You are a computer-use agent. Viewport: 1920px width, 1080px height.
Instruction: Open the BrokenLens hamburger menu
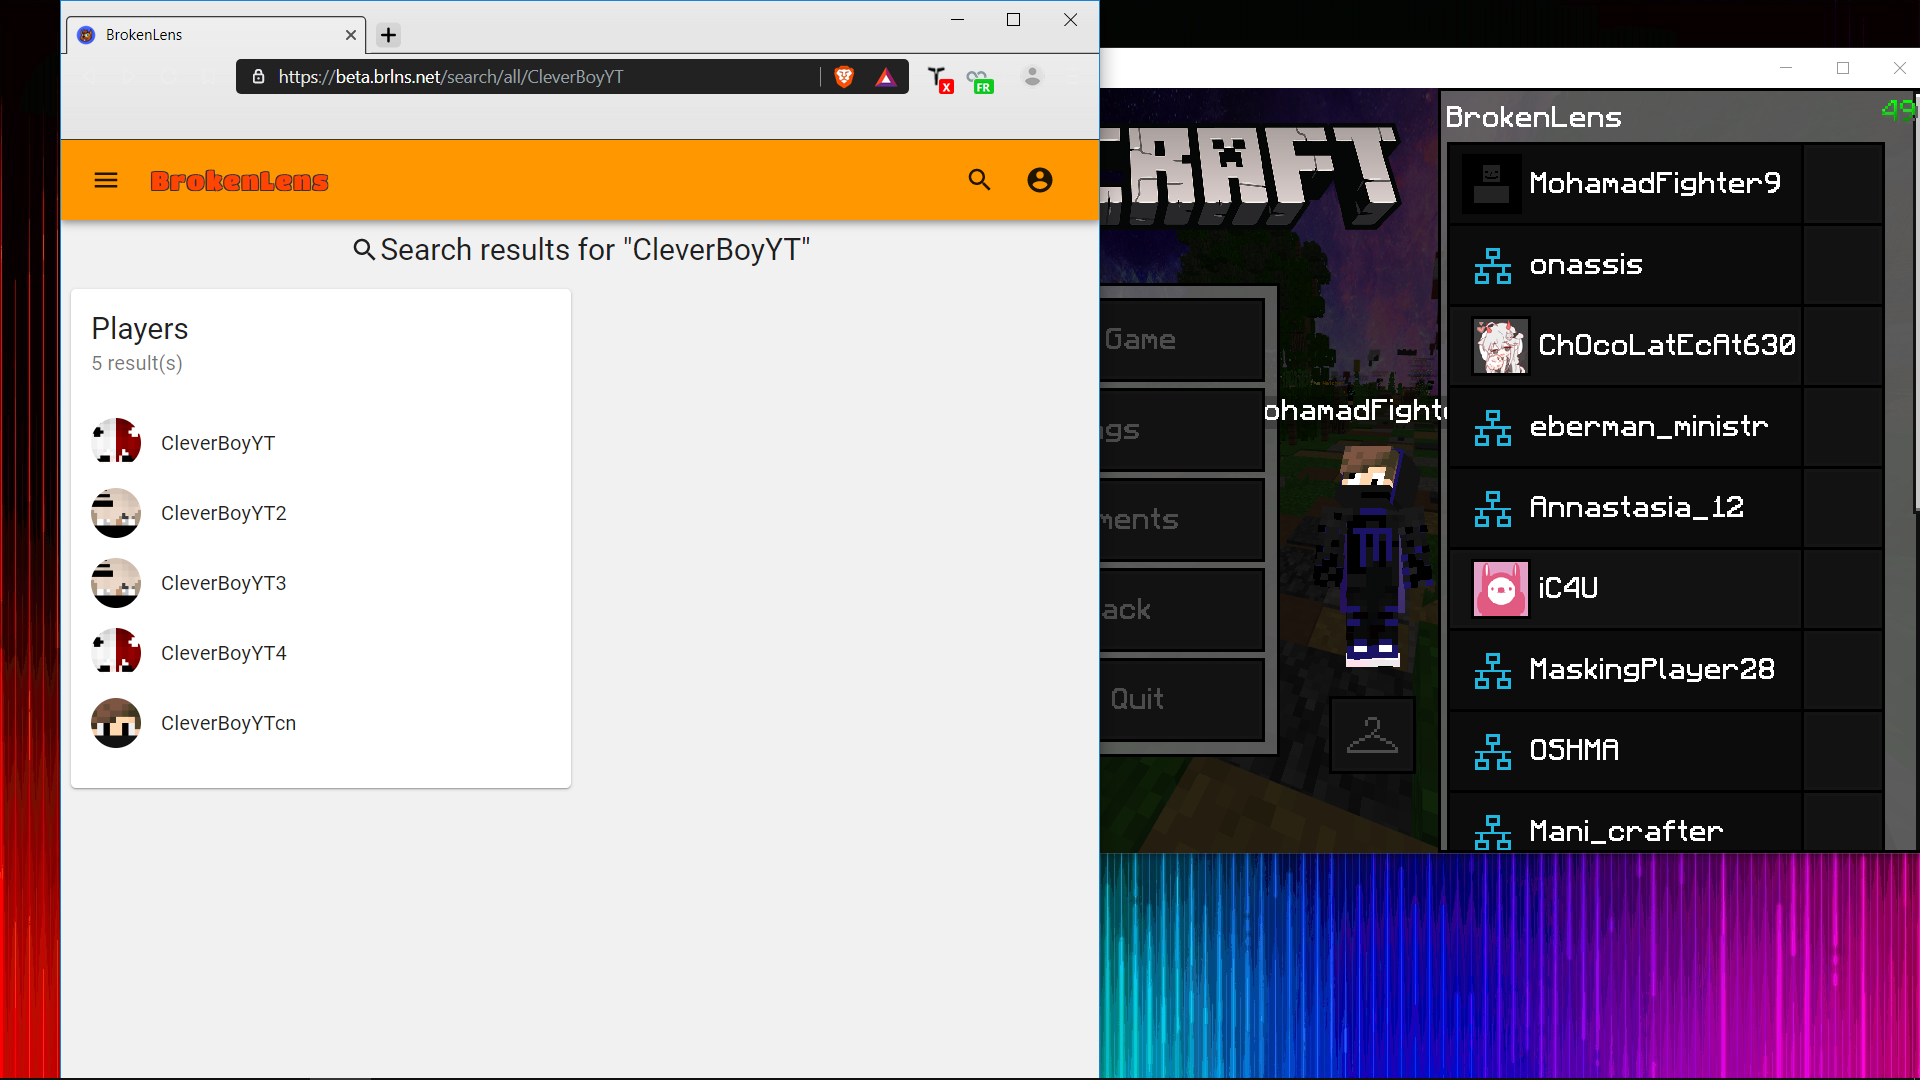[x=106, y=180]
